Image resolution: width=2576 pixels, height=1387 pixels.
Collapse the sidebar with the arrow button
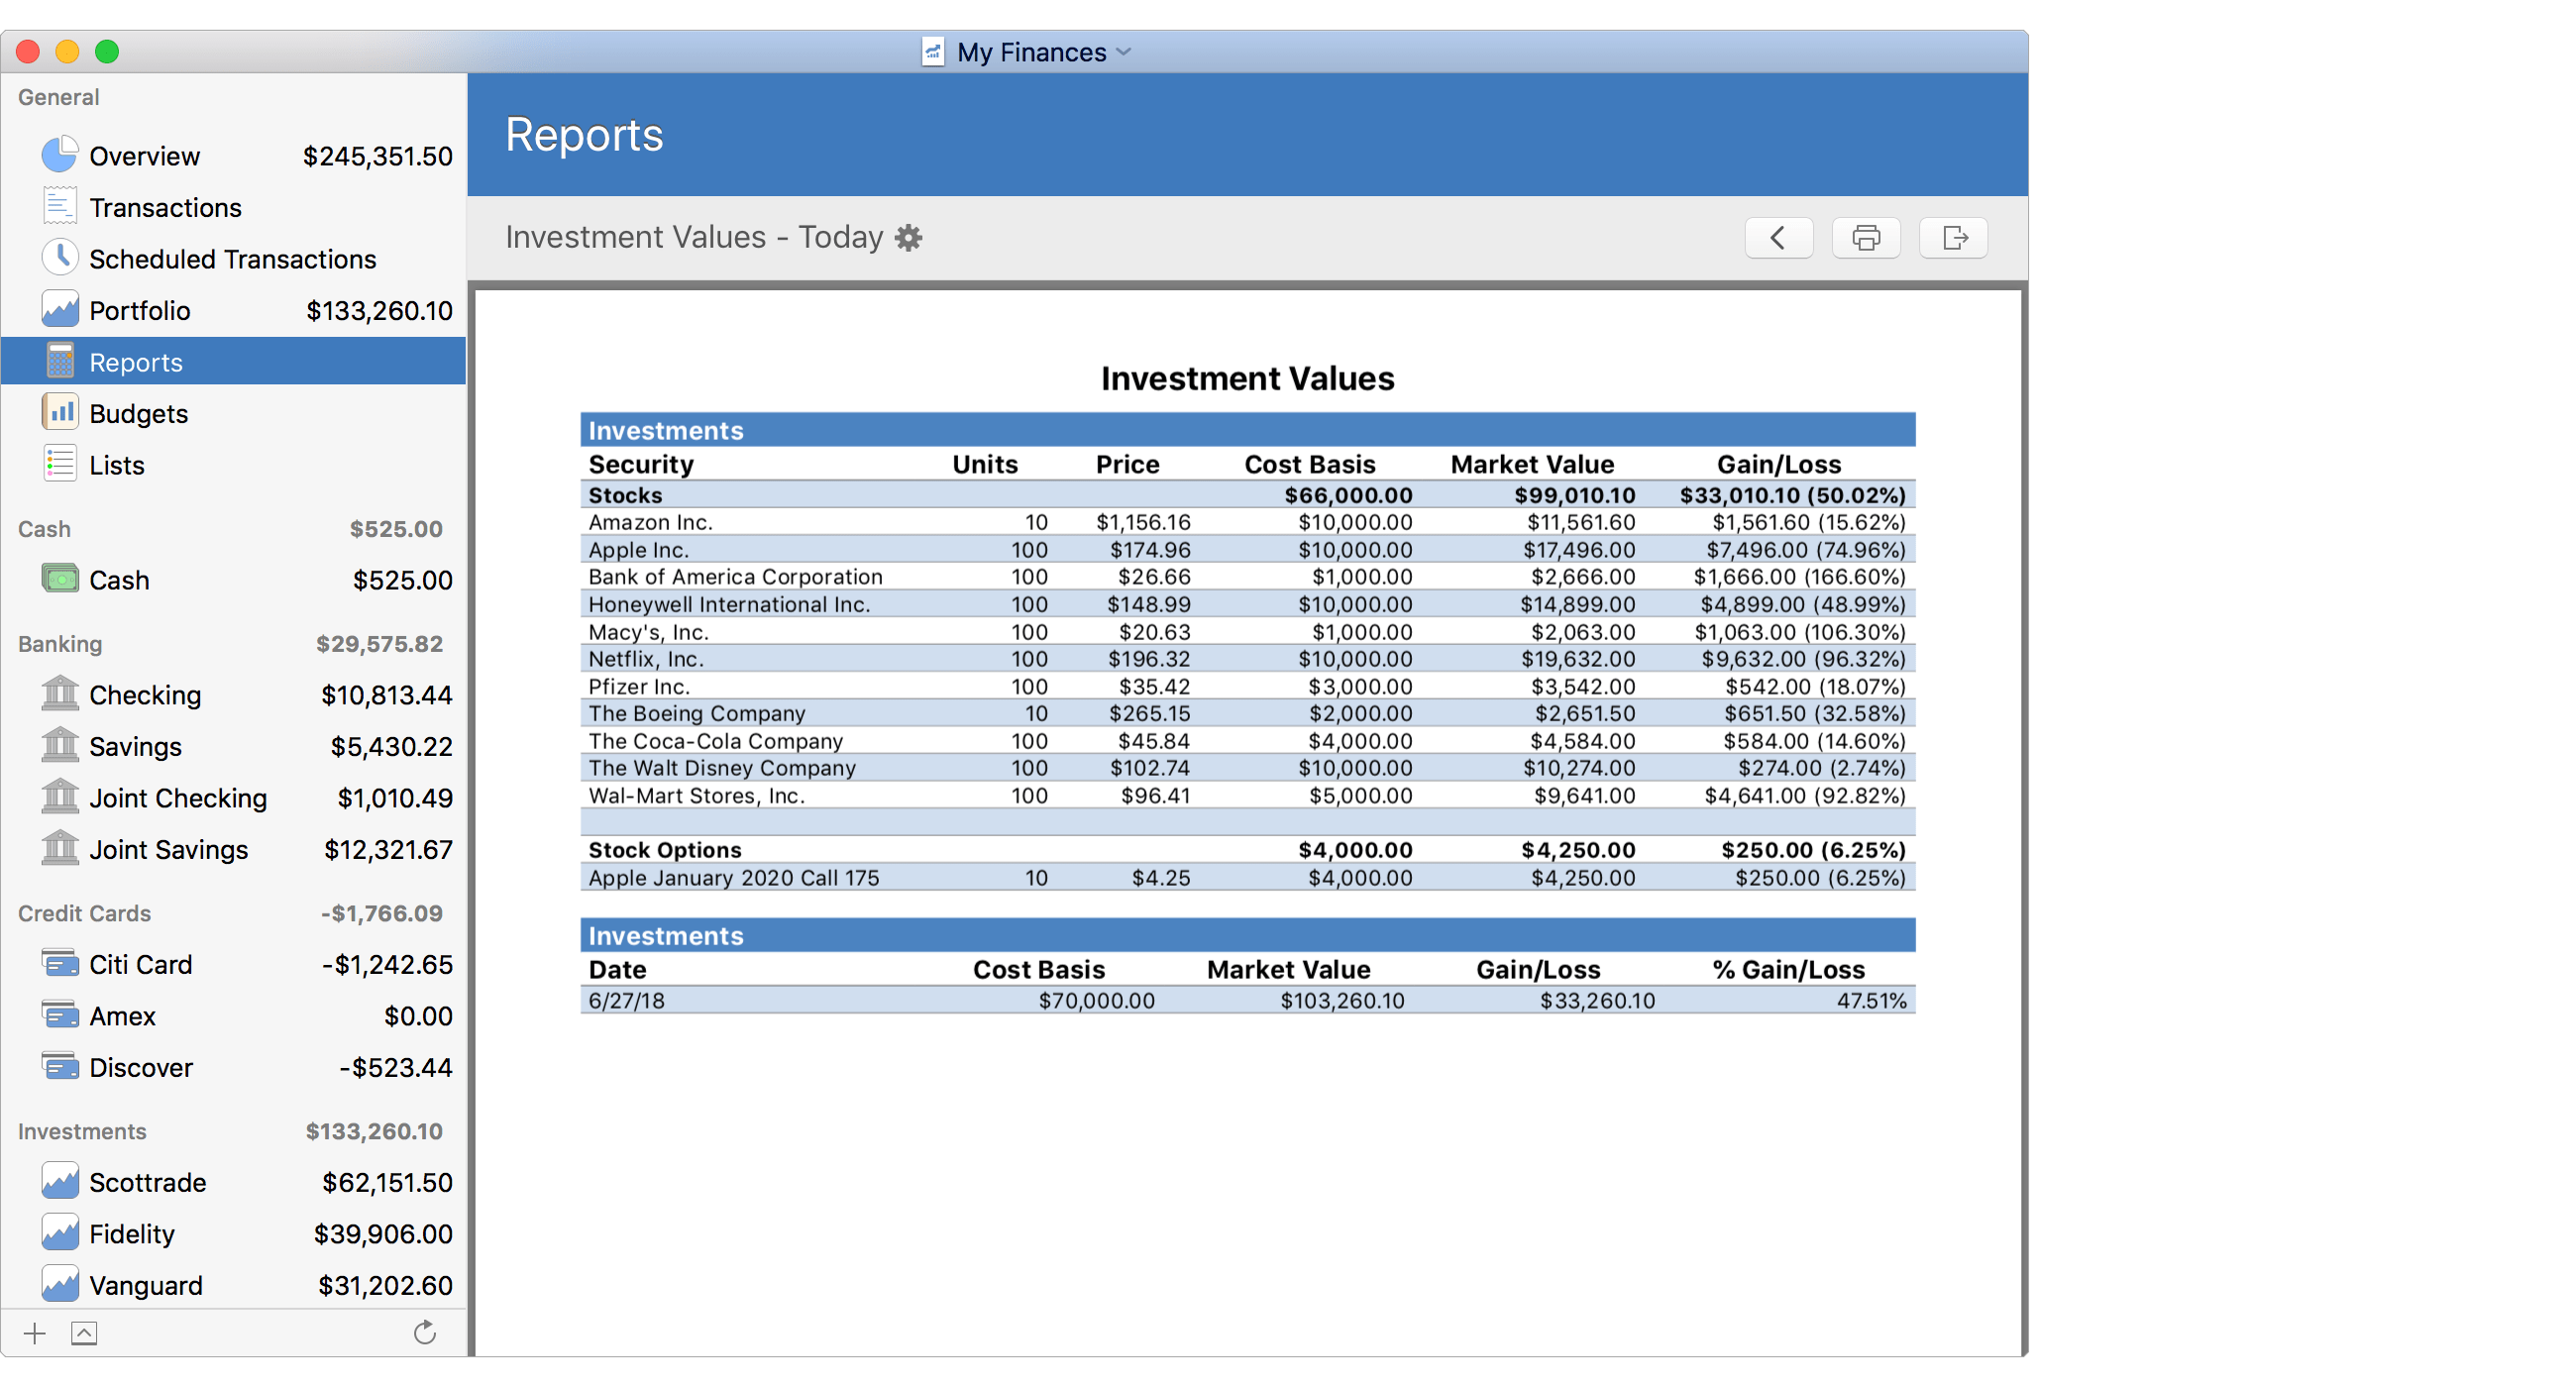tap(84, 1332)
